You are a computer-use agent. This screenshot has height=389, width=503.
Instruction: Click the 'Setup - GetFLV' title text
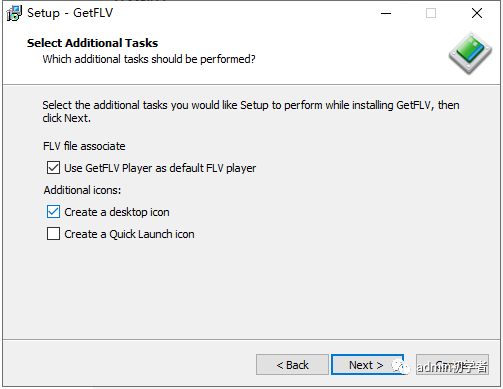(x=70, y=13)
